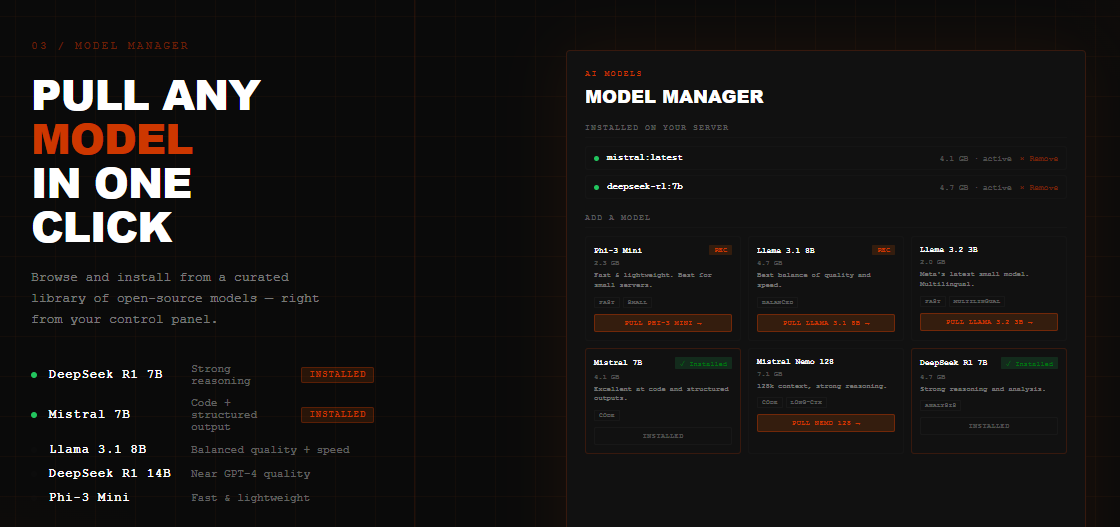The image size is (1120, 527).
Task: Click the Llama 3.1 8B card title
Action: pos(786,251)
